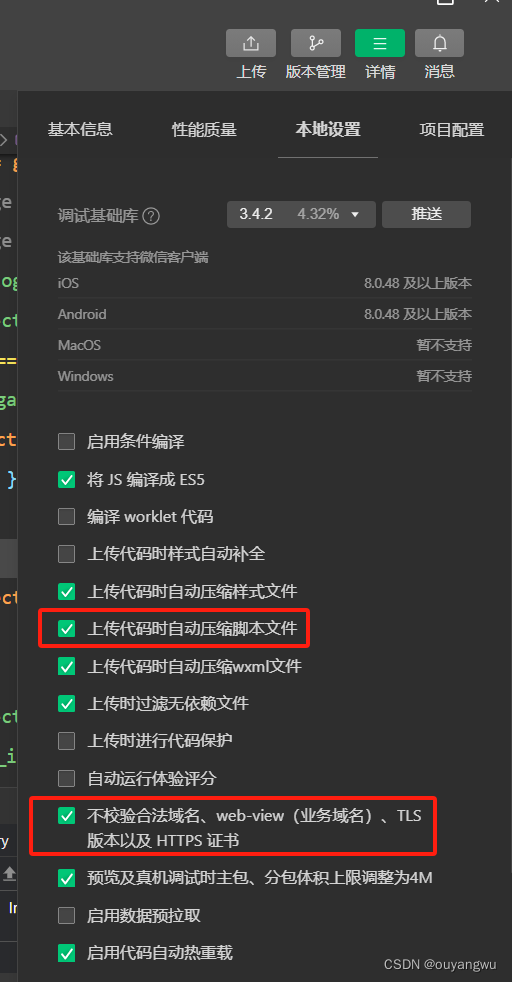512x982 pixels.
Task: Toggle the Details (详情) list icon
Action: pyautogui.click(x=380, y=43)
